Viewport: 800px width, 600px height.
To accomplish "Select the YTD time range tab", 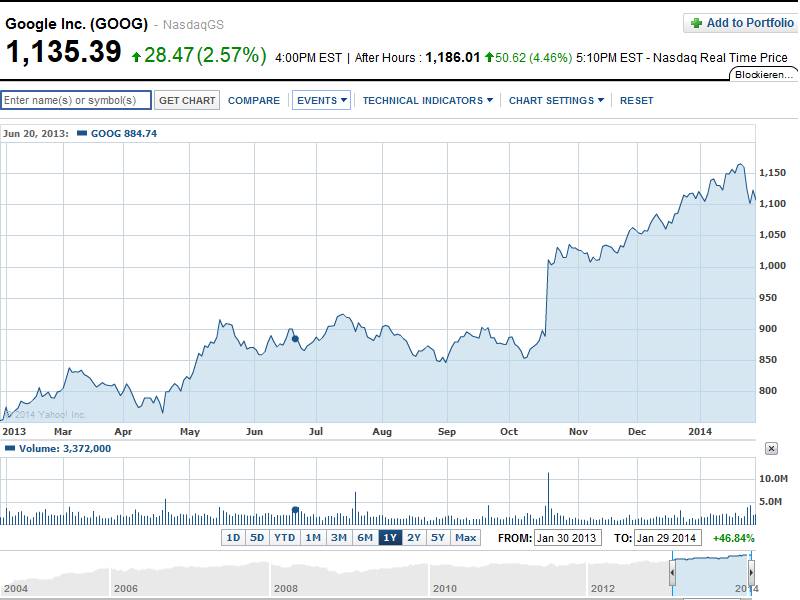I will click(284, 537).
